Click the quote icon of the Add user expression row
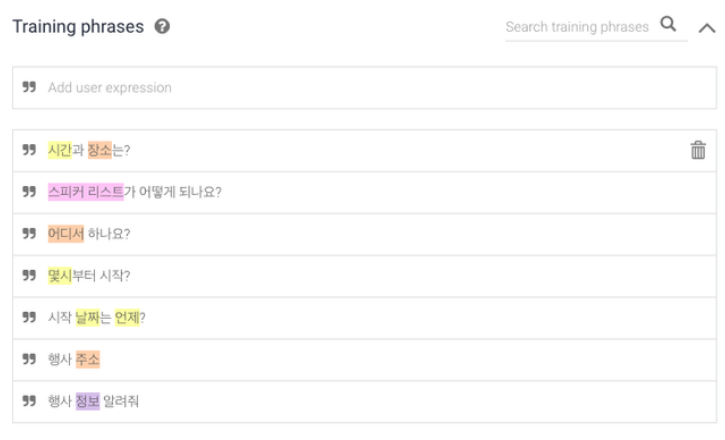 (29, 87)
